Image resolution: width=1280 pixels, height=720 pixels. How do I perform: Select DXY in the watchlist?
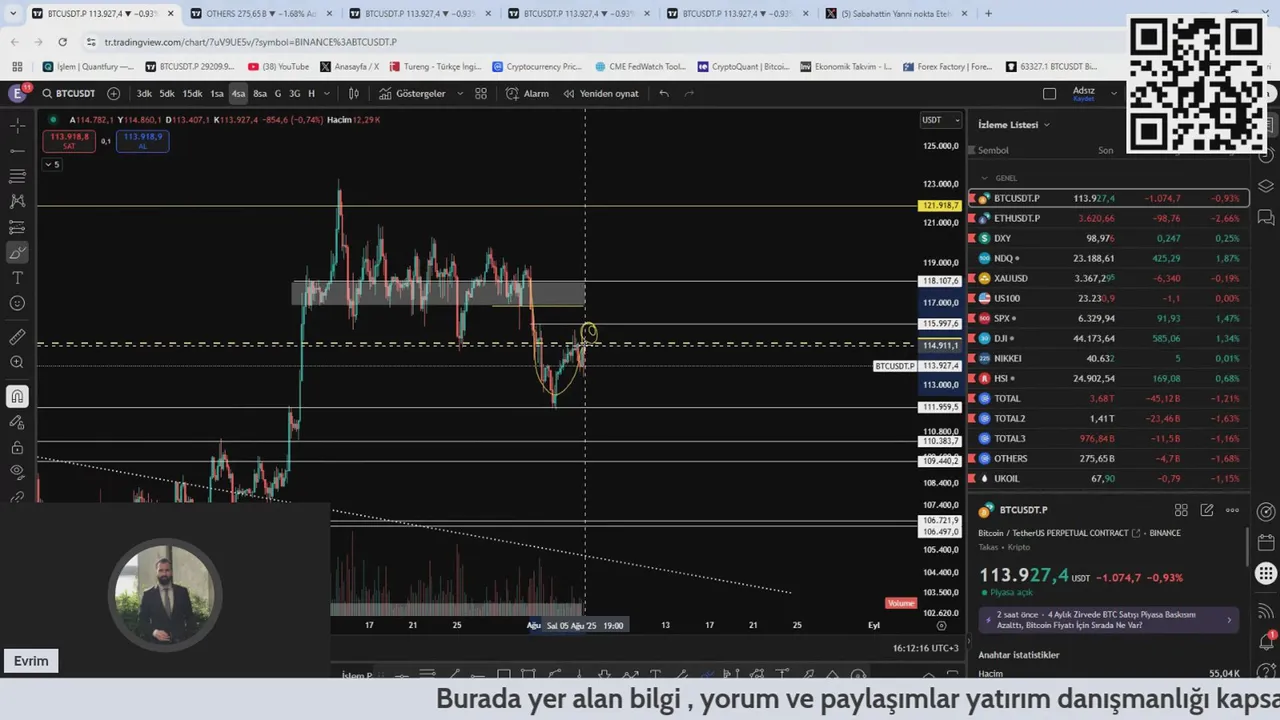(1109, 238)
